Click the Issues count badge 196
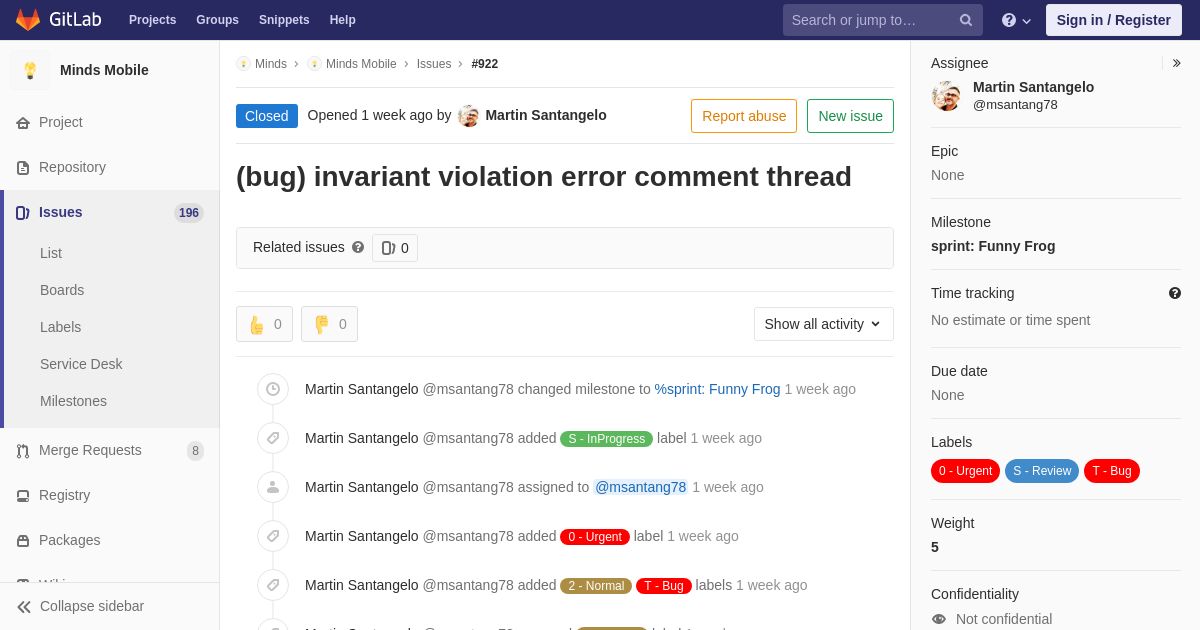1200x630 pixels. pyautogui.click(x=189, y=213)
